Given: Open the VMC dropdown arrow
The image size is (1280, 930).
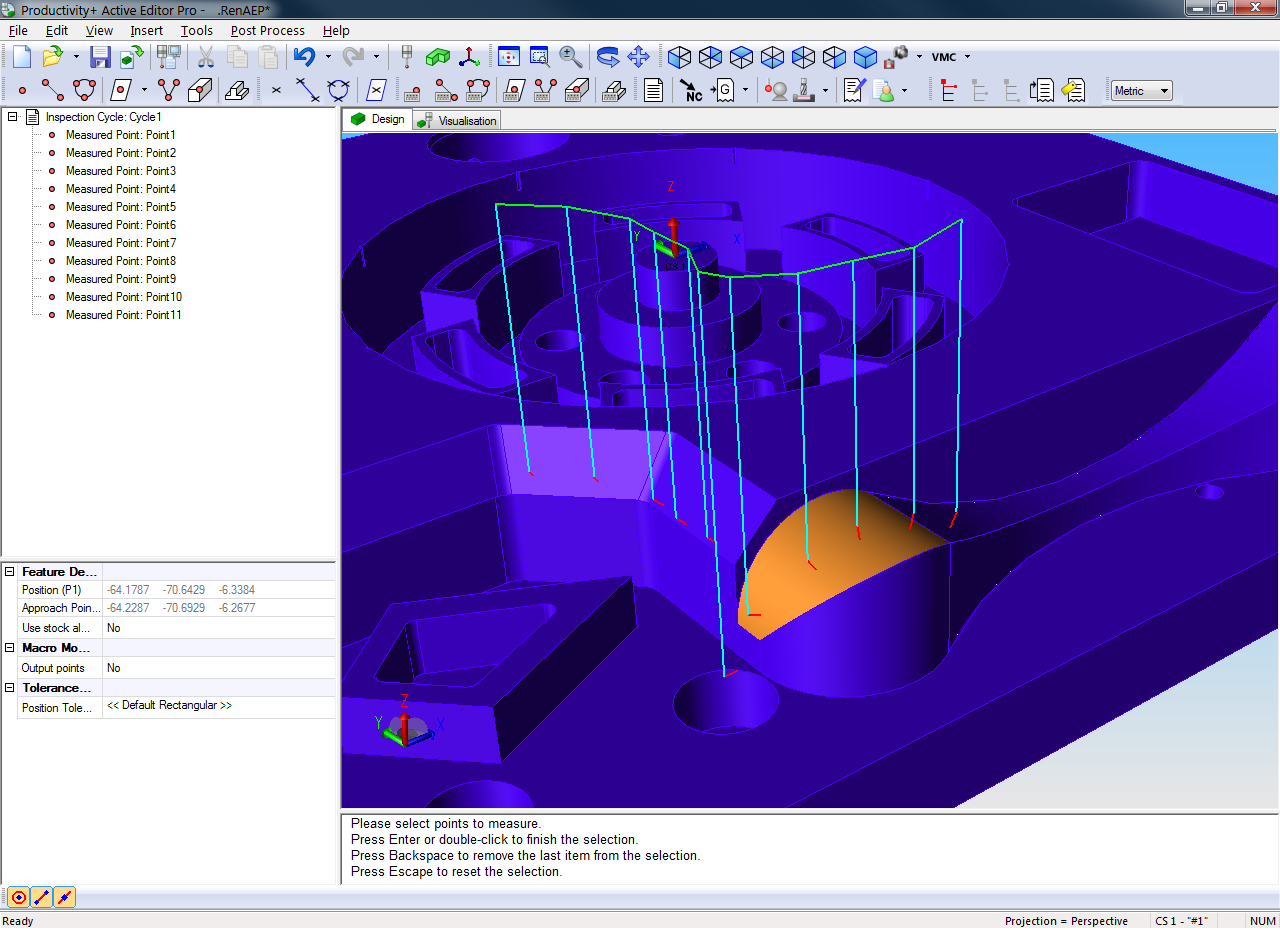Looking at the screenshot, I should 967,57.
